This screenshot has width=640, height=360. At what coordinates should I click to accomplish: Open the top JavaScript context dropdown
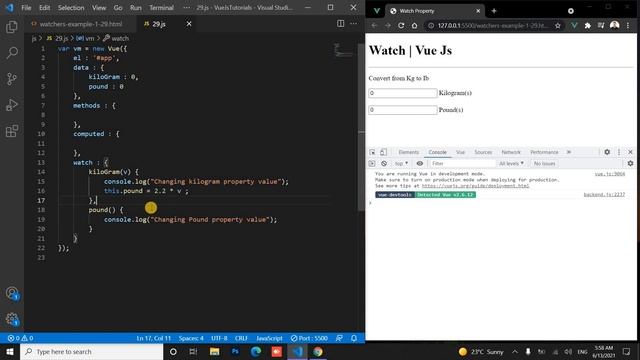(401, 163)
